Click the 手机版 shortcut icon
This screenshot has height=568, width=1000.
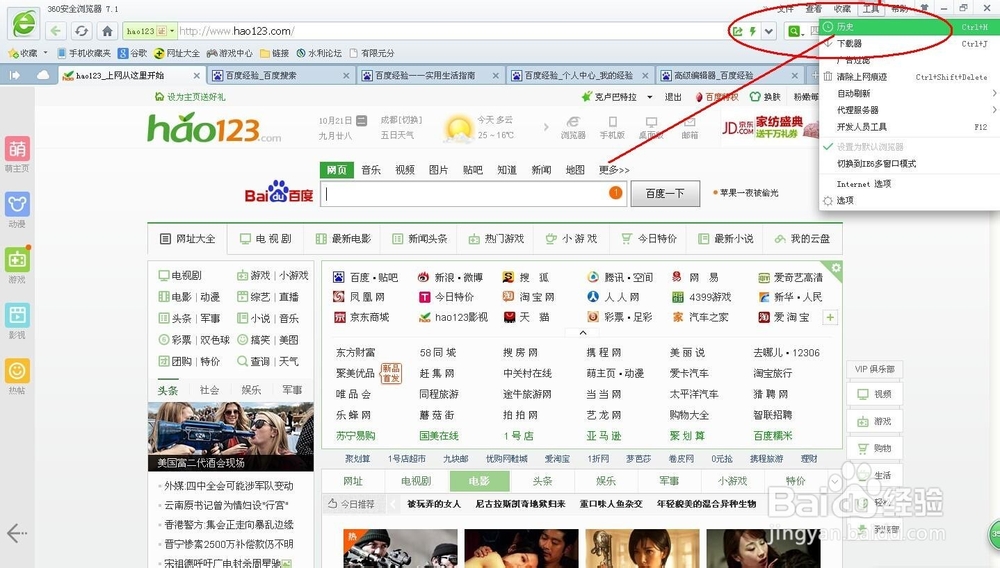coord(612,127)
